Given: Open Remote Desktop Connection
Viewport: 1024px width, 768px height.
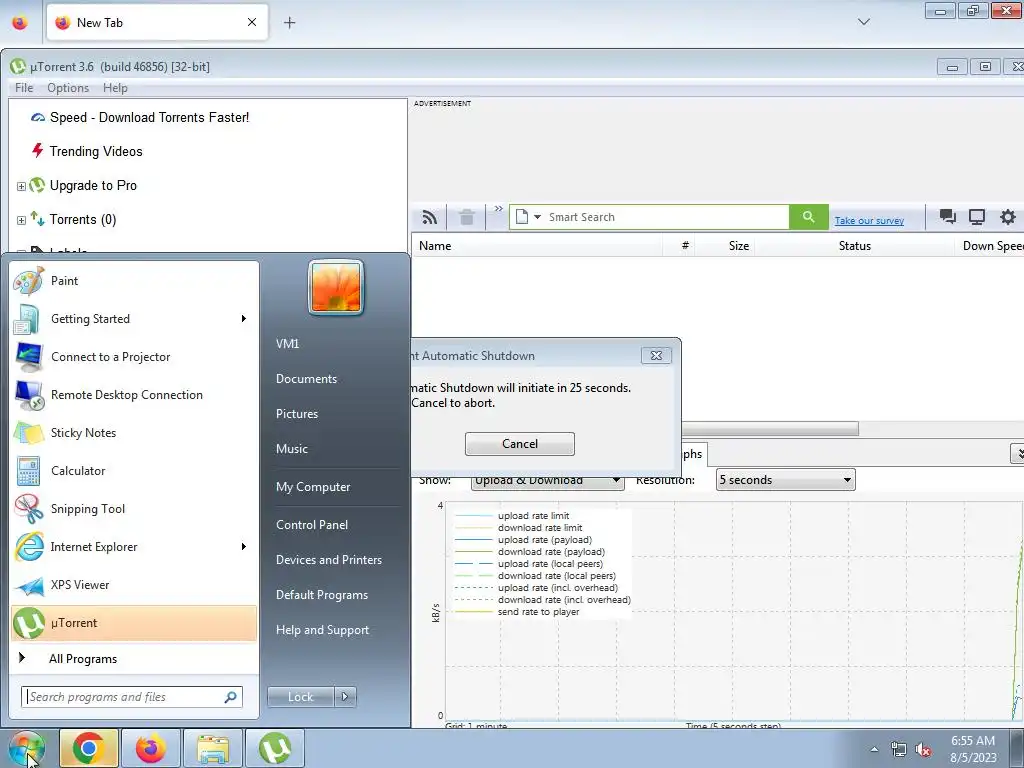Looking at the screenshot, I should (134, 394).
